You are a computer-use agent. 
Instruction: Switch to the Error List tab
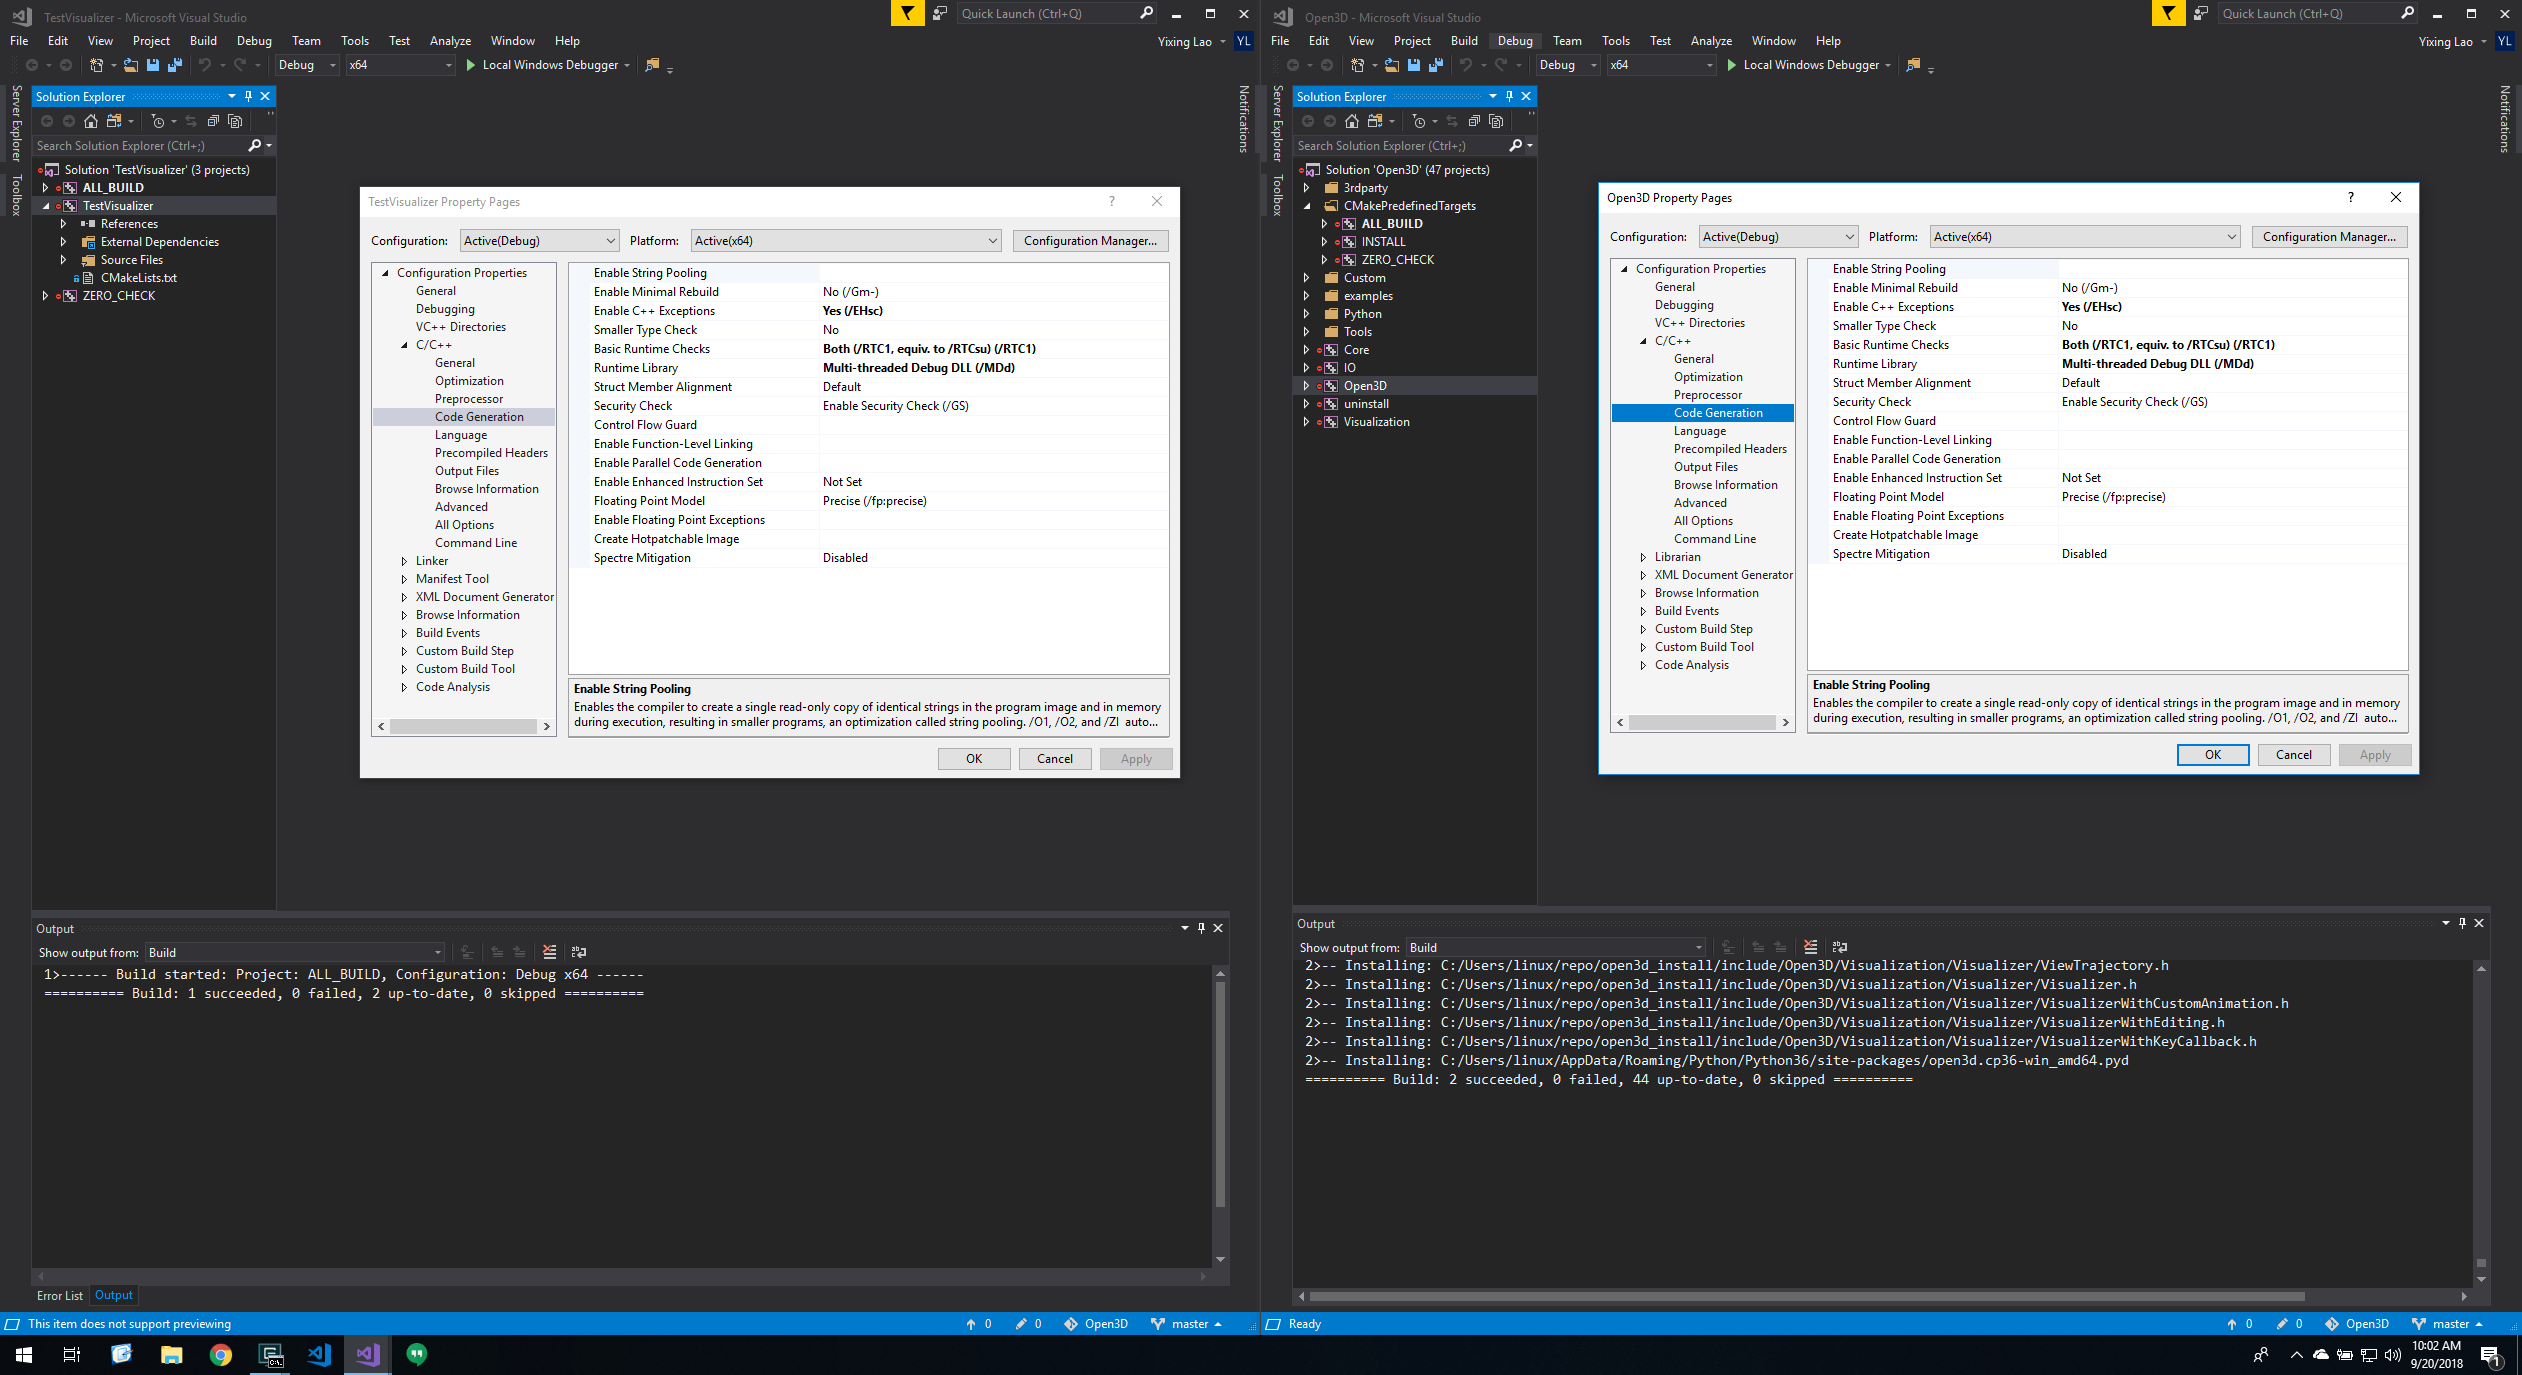(x=59, y=1295)
